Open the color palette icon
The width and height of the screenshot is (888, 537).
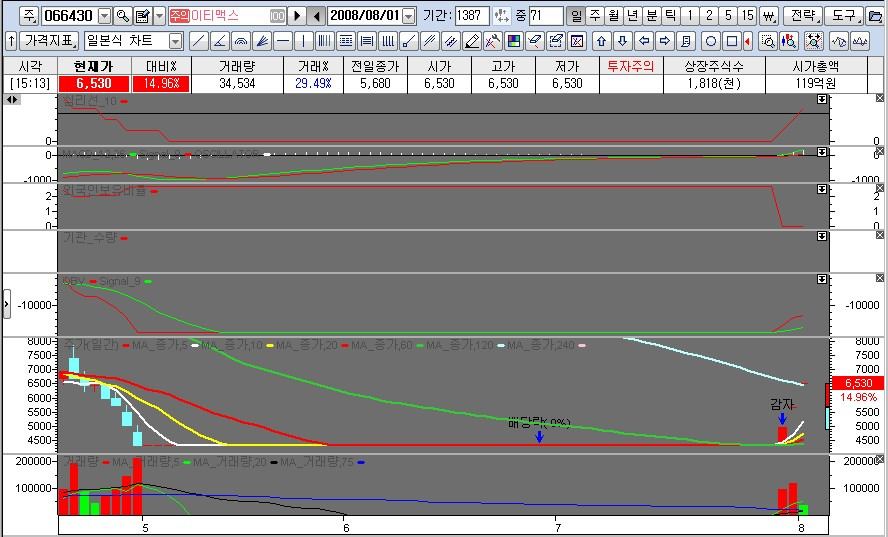click(514, 41)
